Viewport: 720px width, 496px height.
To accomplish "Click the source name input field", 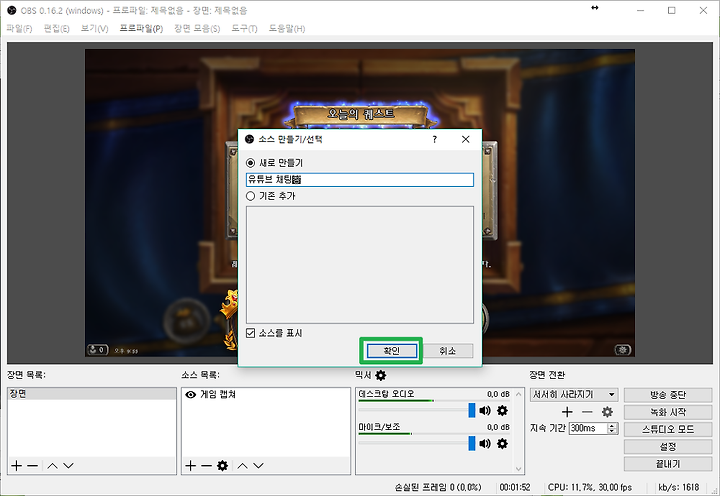I will click(360, 180).
